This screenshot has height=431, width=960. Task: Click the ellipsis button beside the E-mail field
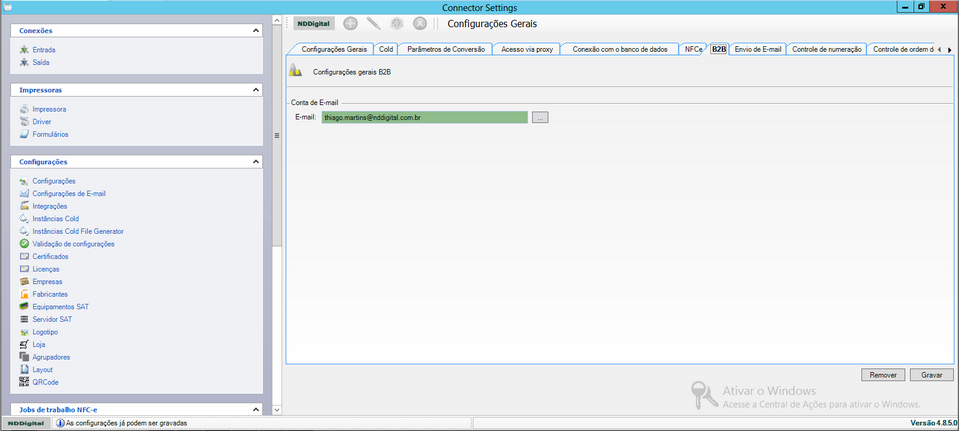(x=540, y=117)
